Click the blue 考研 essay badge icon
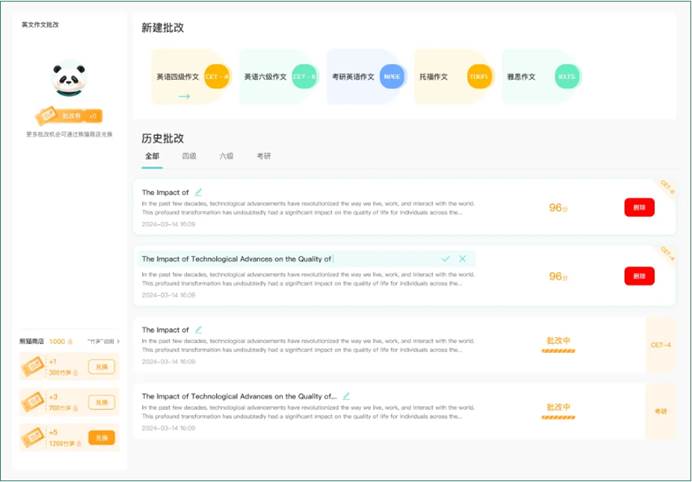This screenshot has width=692, height=482. tap(392, 76)
